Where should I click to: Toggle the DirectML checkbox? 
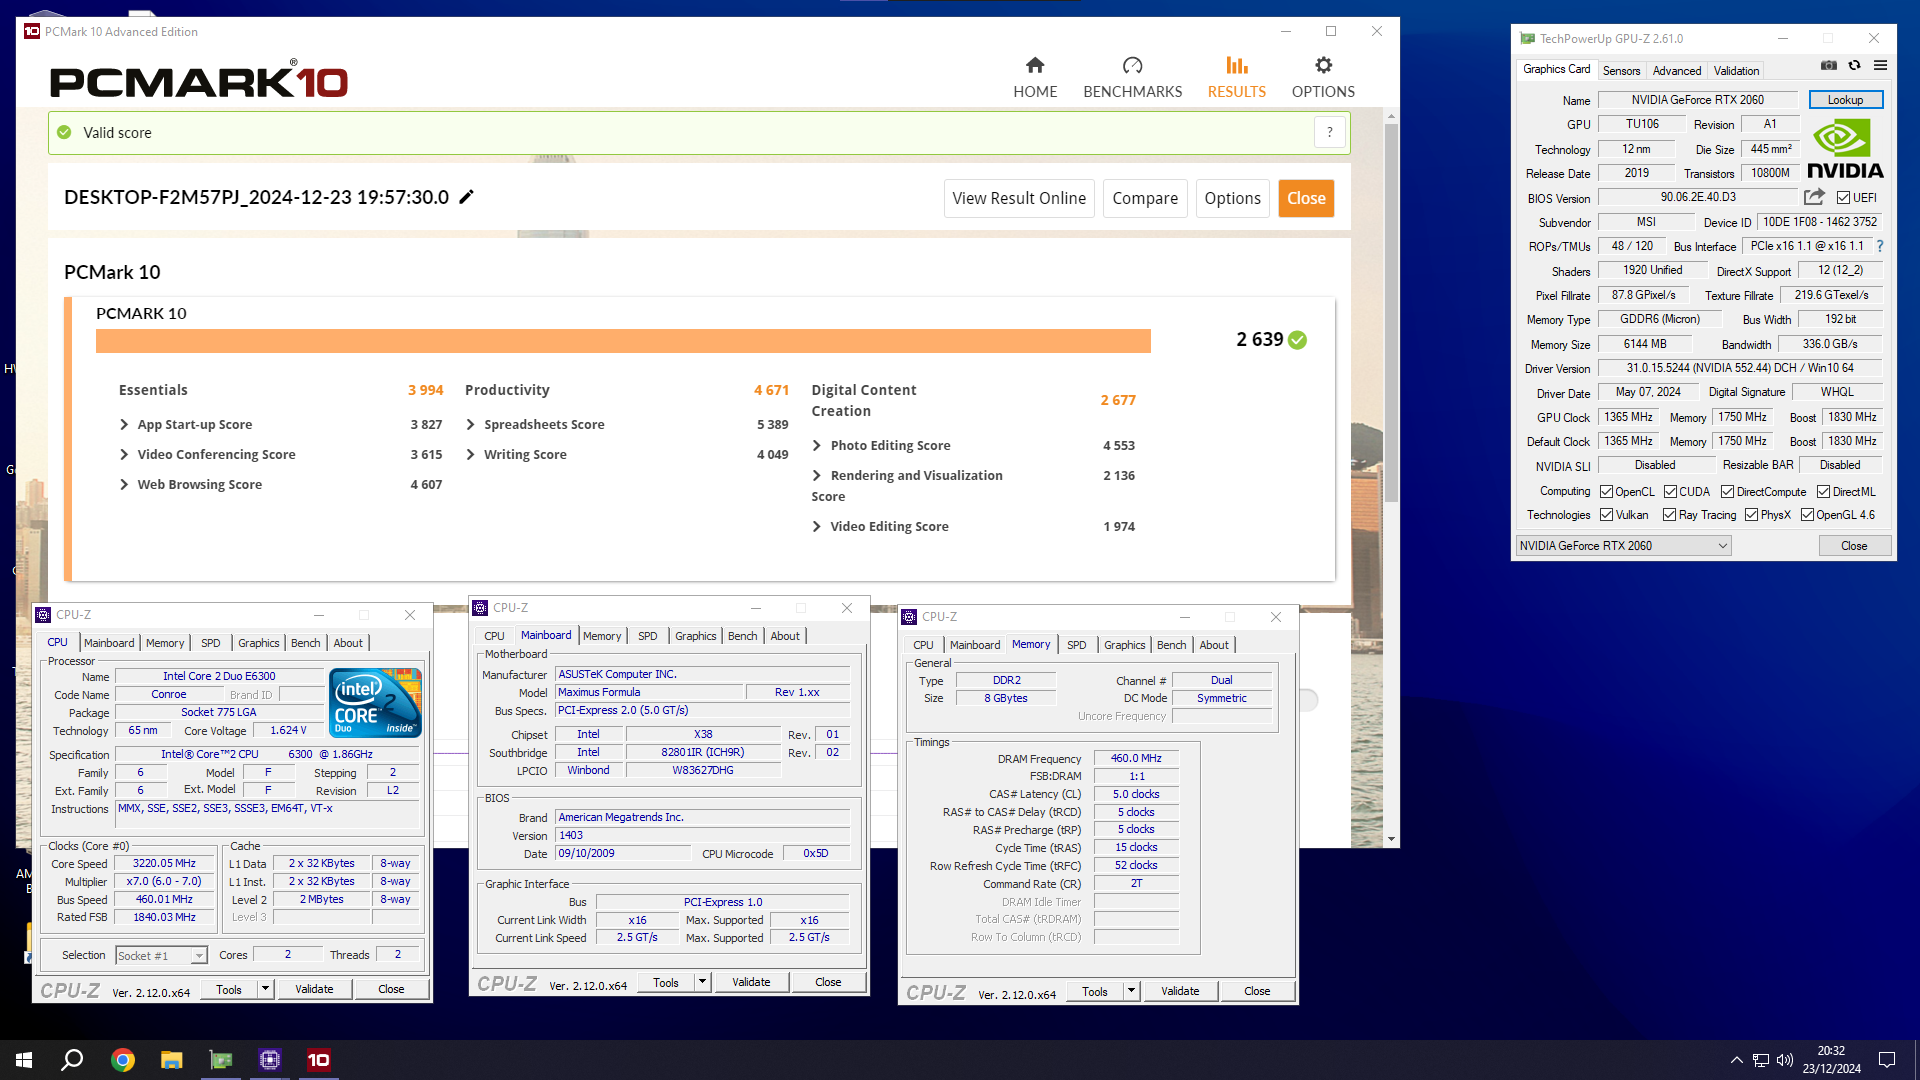1823,492
